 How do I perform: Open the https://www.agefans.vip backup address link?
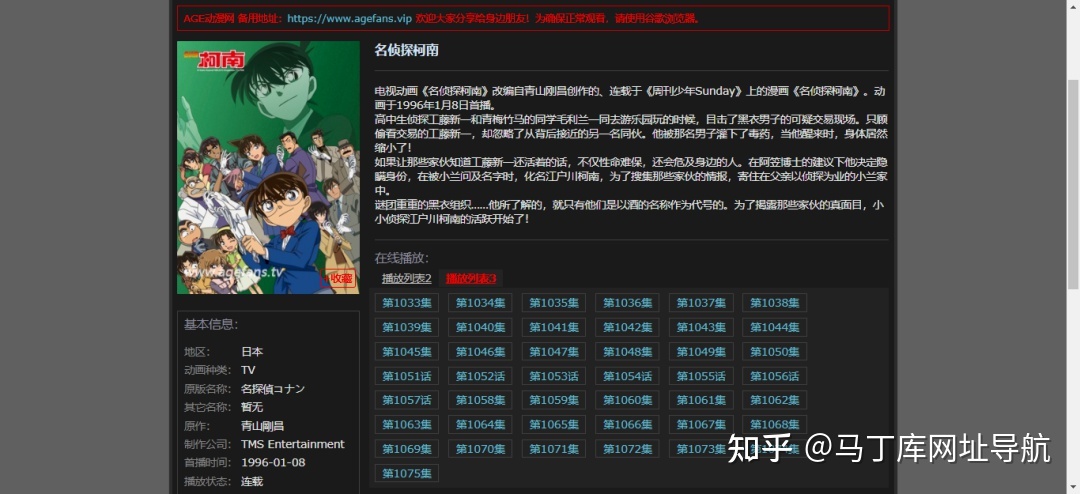click(349, 19)
